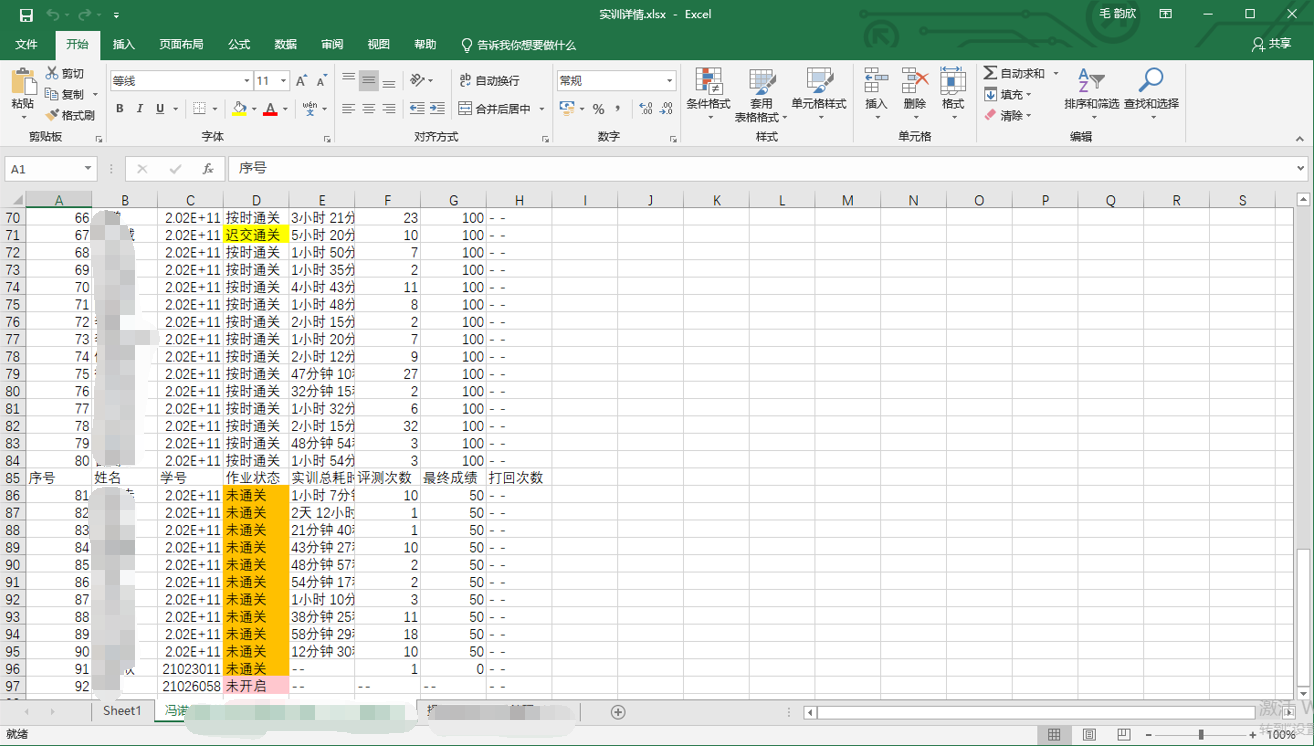Screen dimensions: 1316x747
Task: Open Cell Styles 单元格样式
Action: click(818, 94)
